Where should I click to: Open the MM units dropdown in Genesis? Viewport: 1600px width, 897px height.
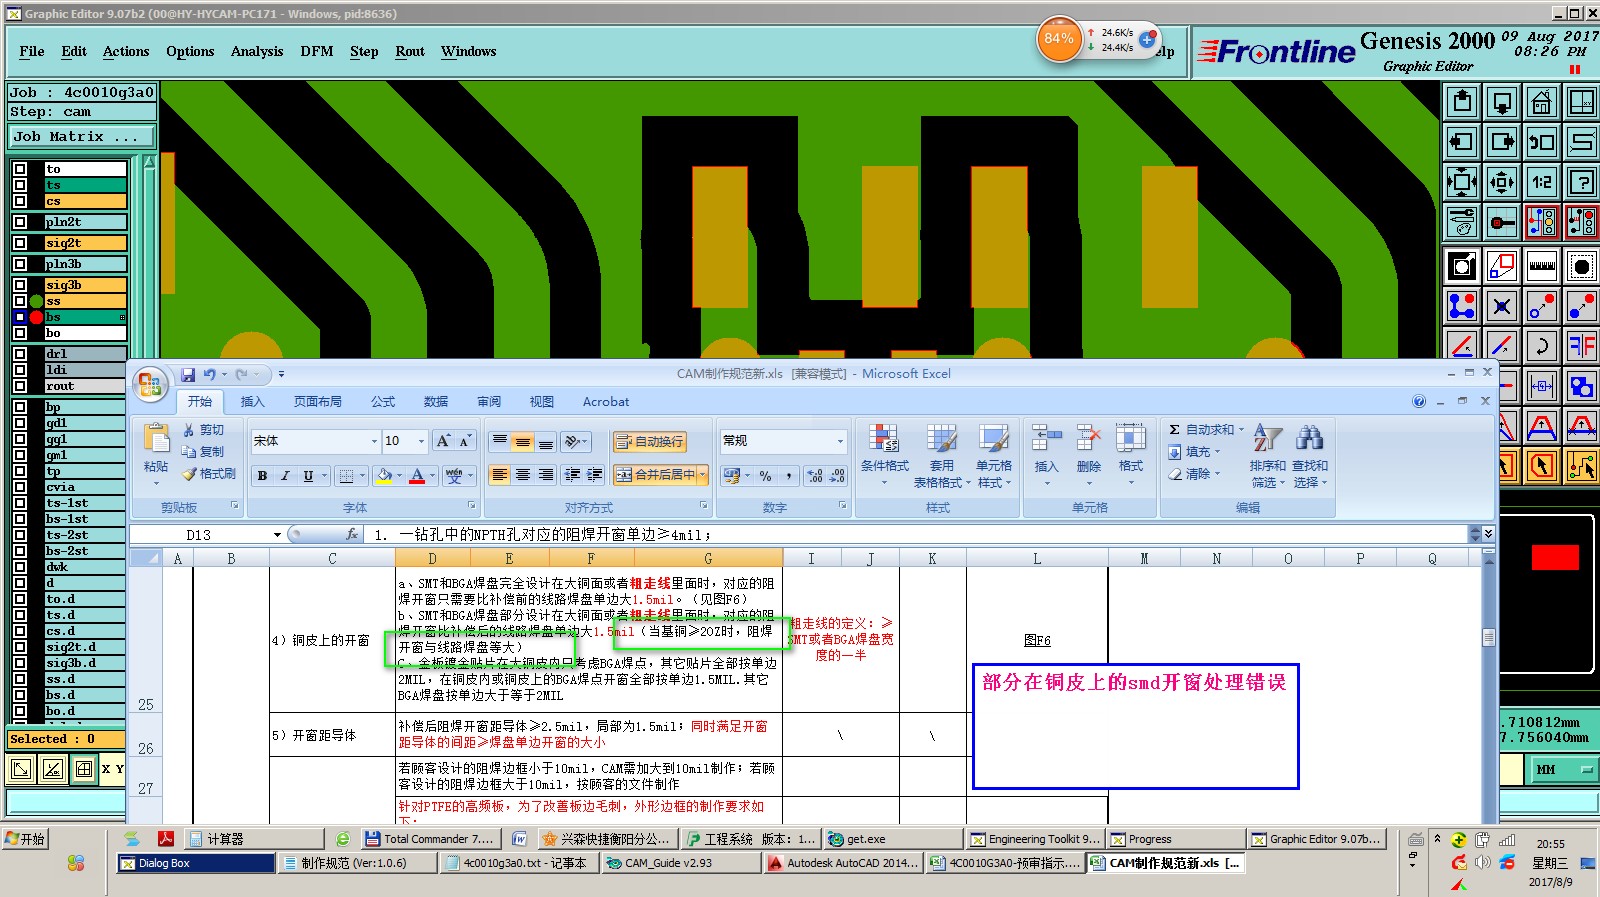[1565, 770]
